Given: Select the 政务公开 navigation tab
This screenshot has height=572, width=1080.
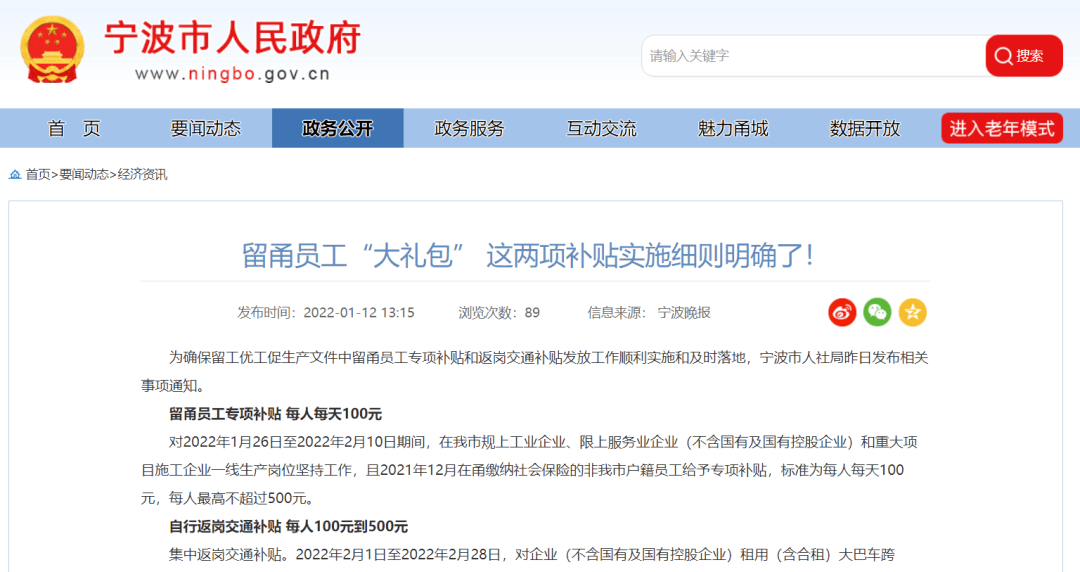Looking at the screenshot, I should tap(338, 128).
